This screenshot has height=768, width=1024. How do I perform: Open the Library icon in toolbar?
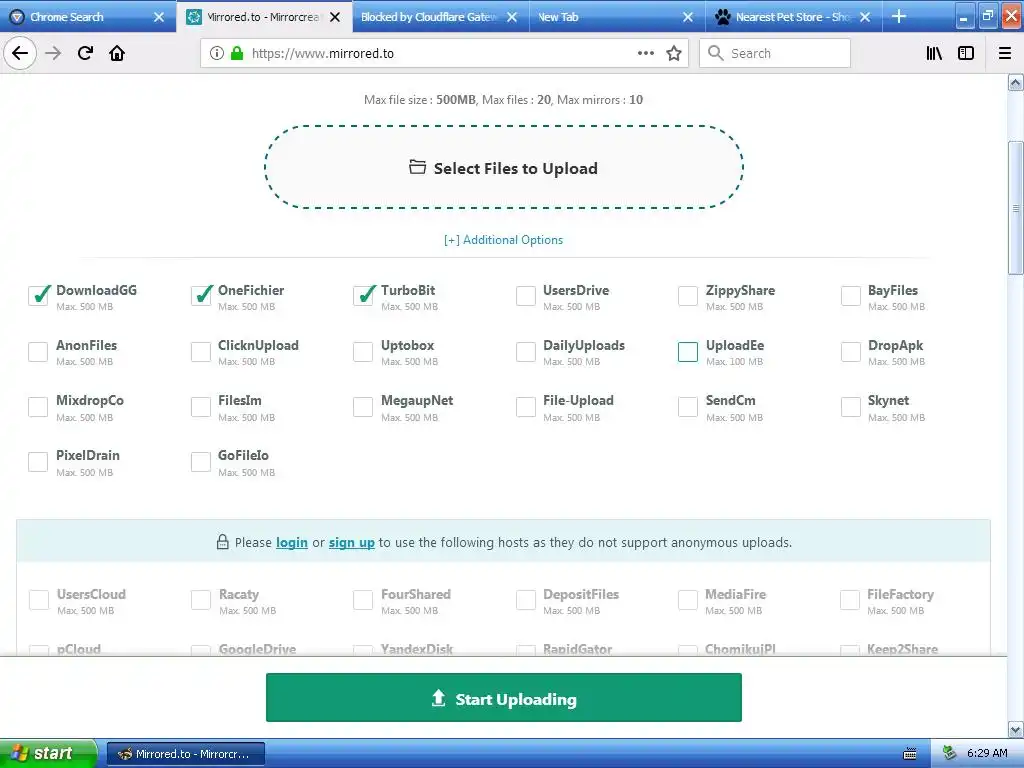click(934, 53)
